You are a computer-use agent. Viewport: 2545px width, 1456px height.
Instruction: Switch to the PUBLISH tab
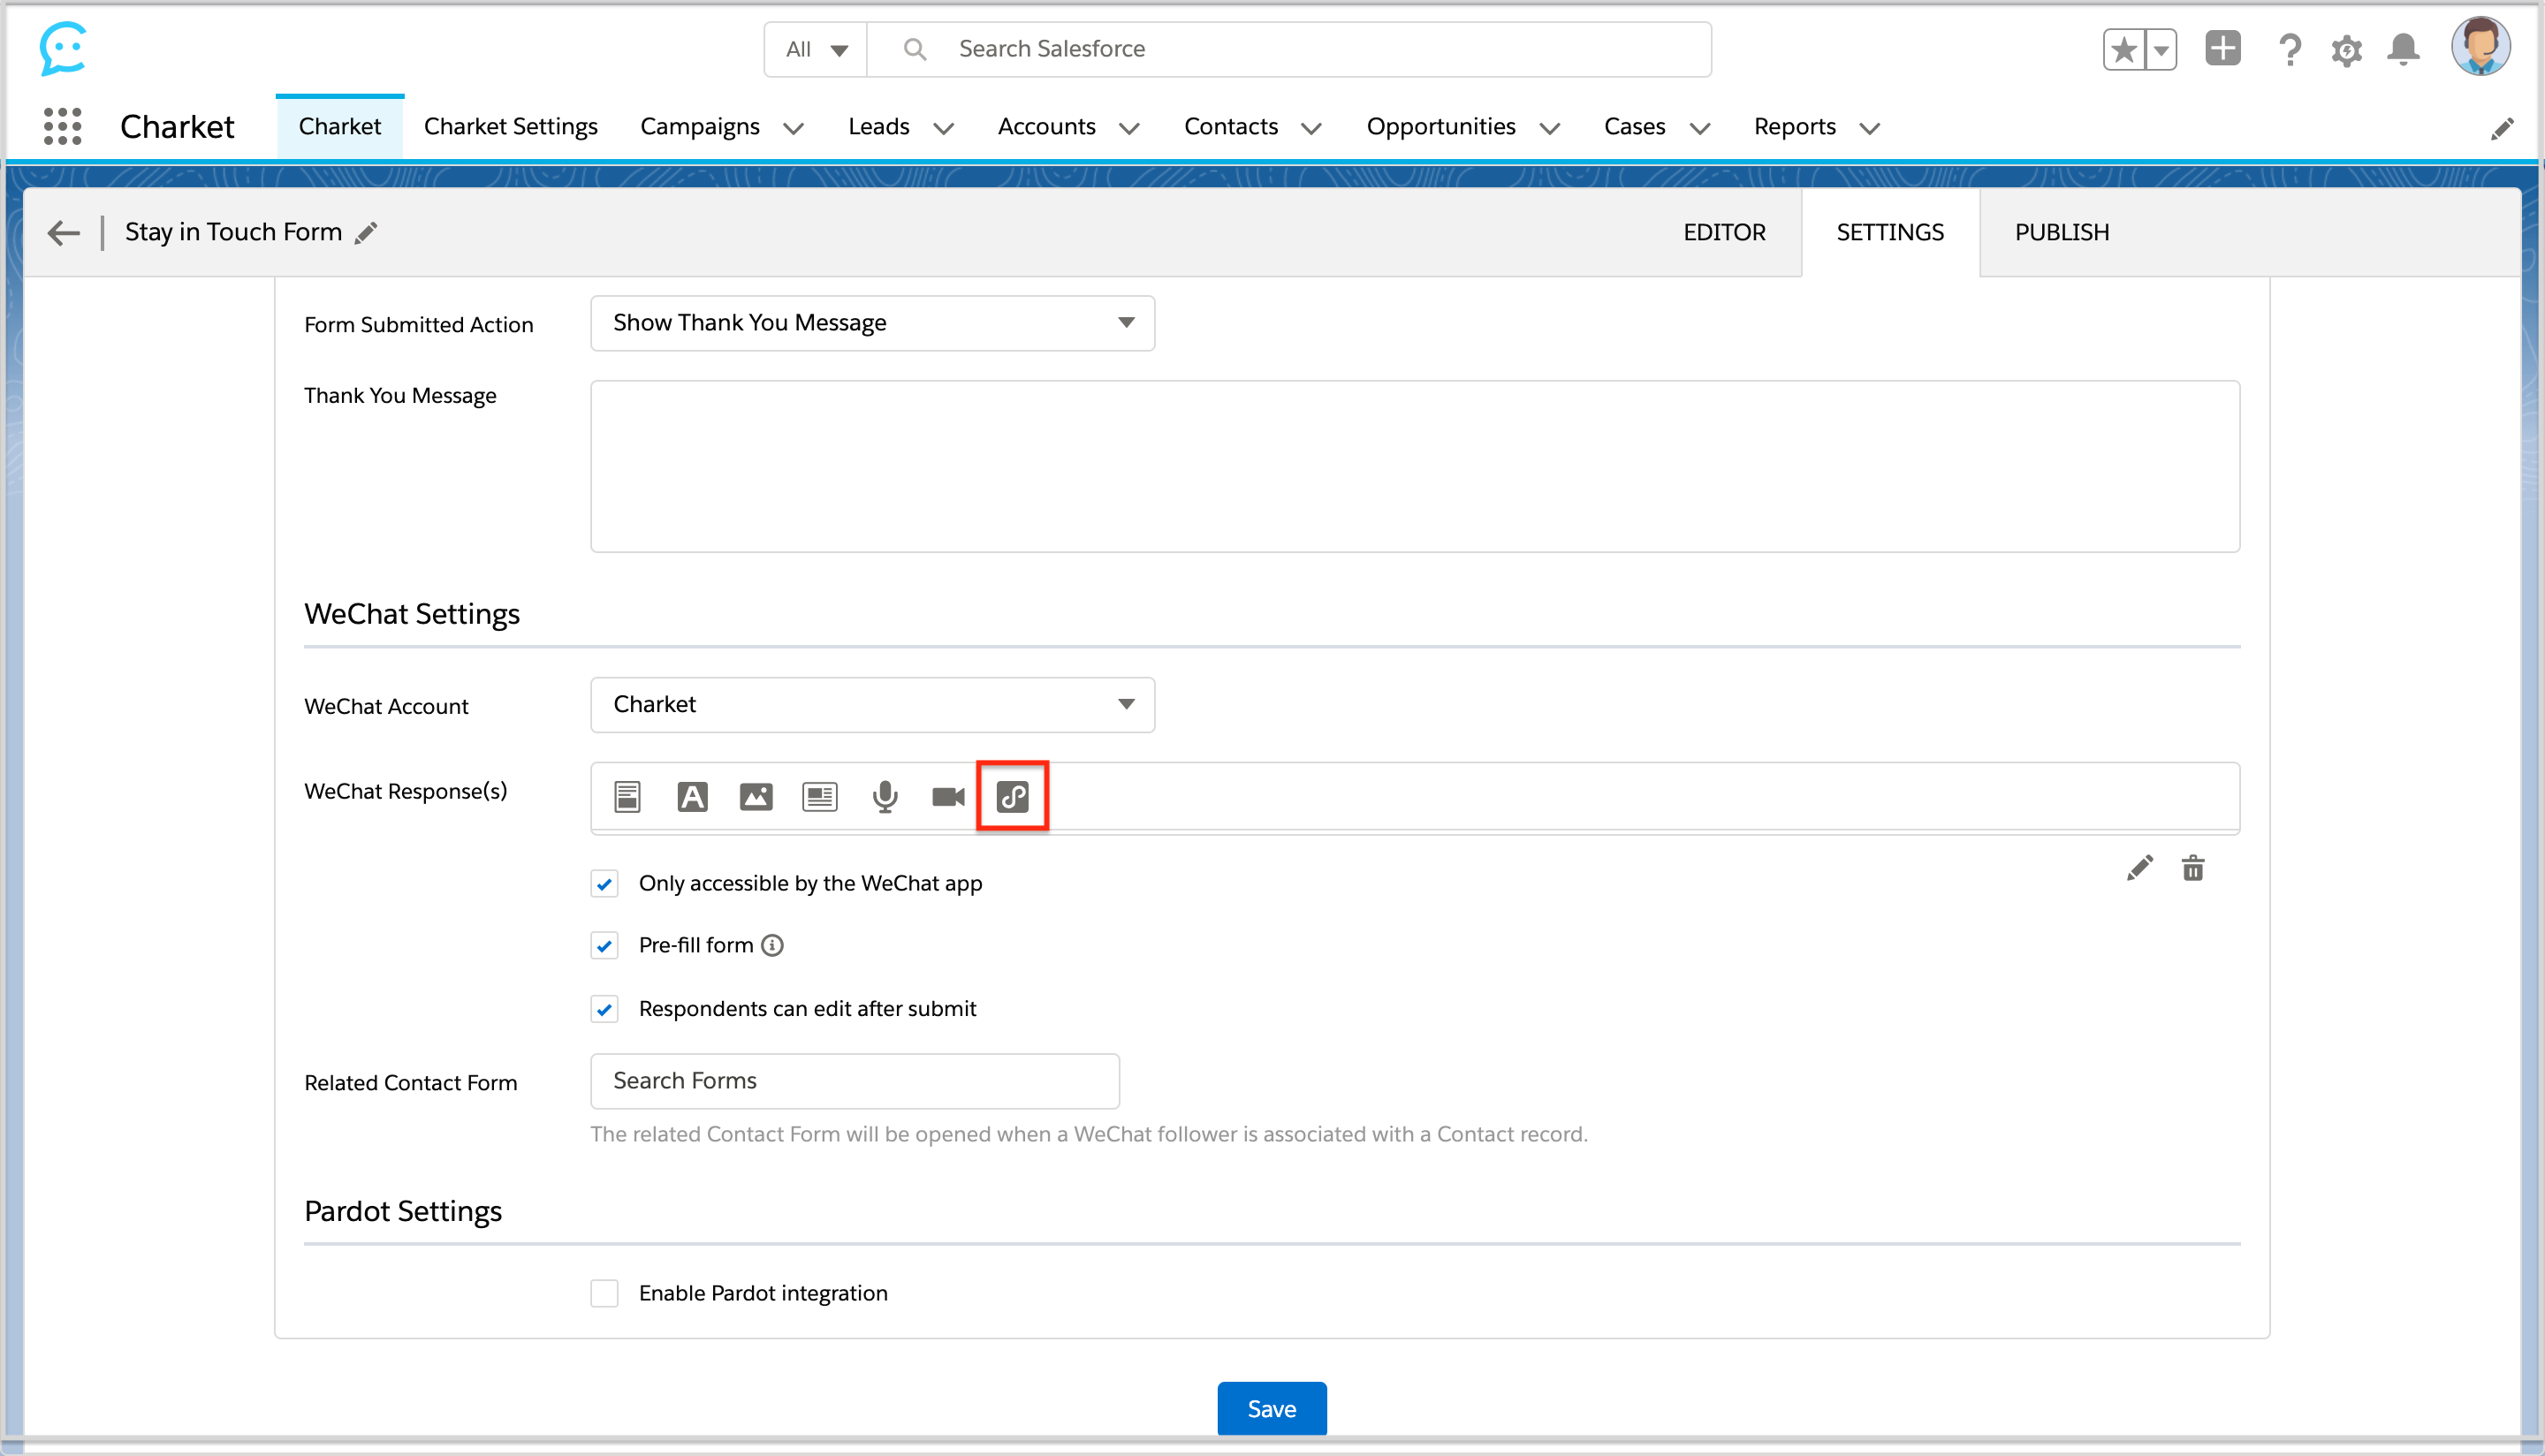(2062, 233)
